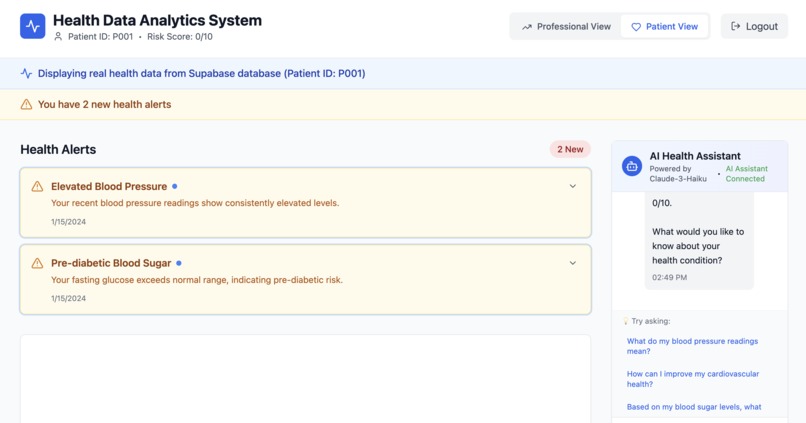Select the blood sugar levels suggested question

pyautogui.click(x=693, y=407)
